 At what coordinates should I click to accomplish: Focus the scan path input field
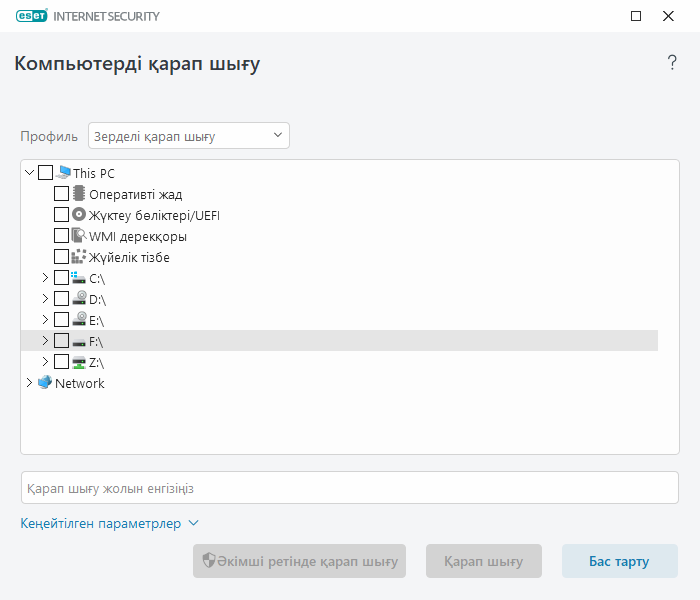[350, 488]
